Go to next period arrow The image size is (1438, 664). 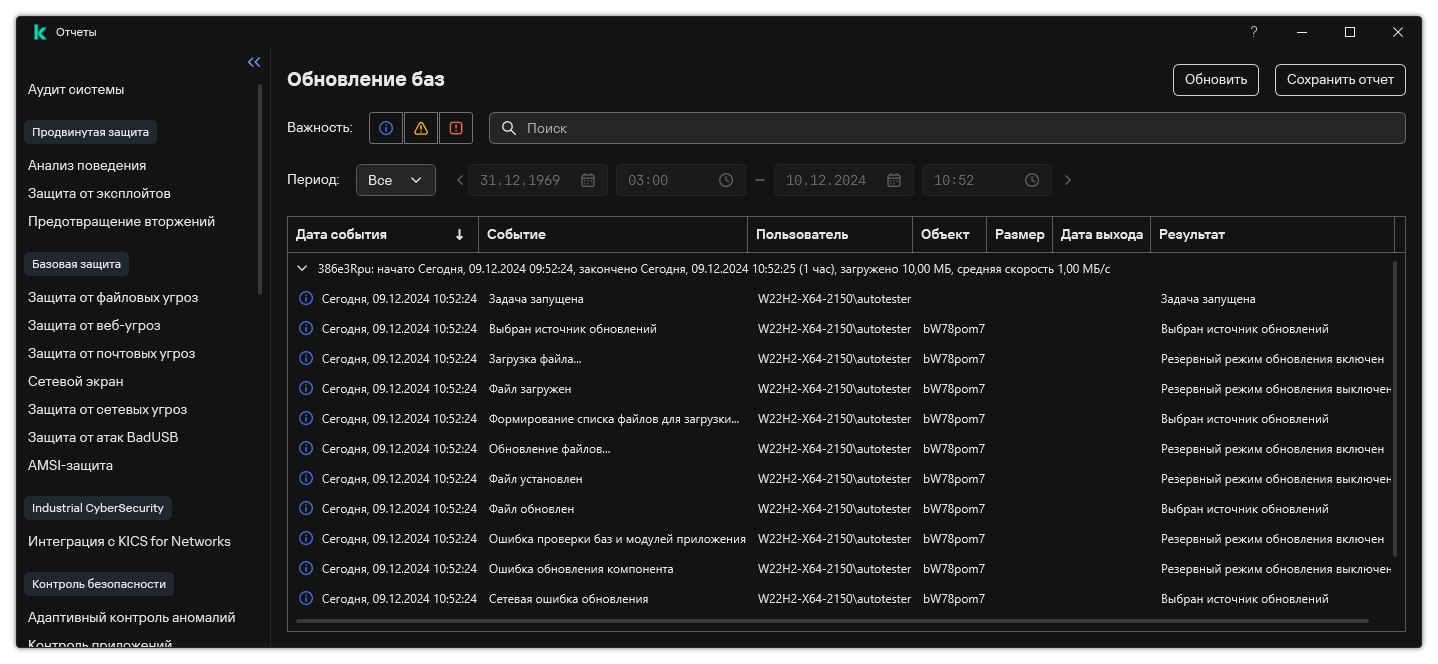click(x=1068, y=180)
